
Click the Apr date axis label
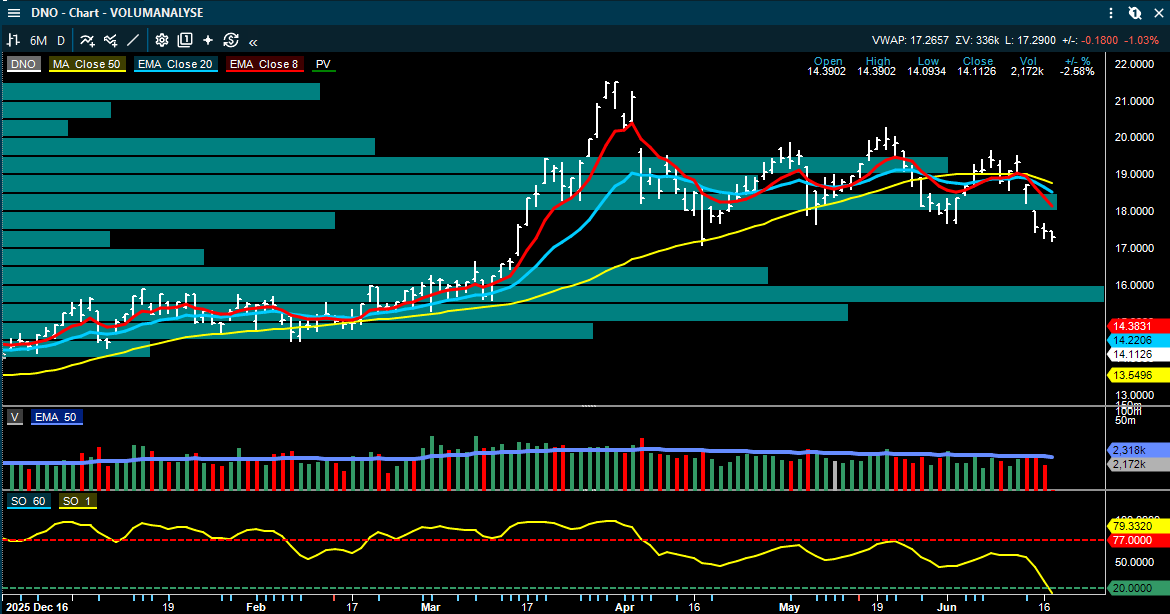(625, 607)
